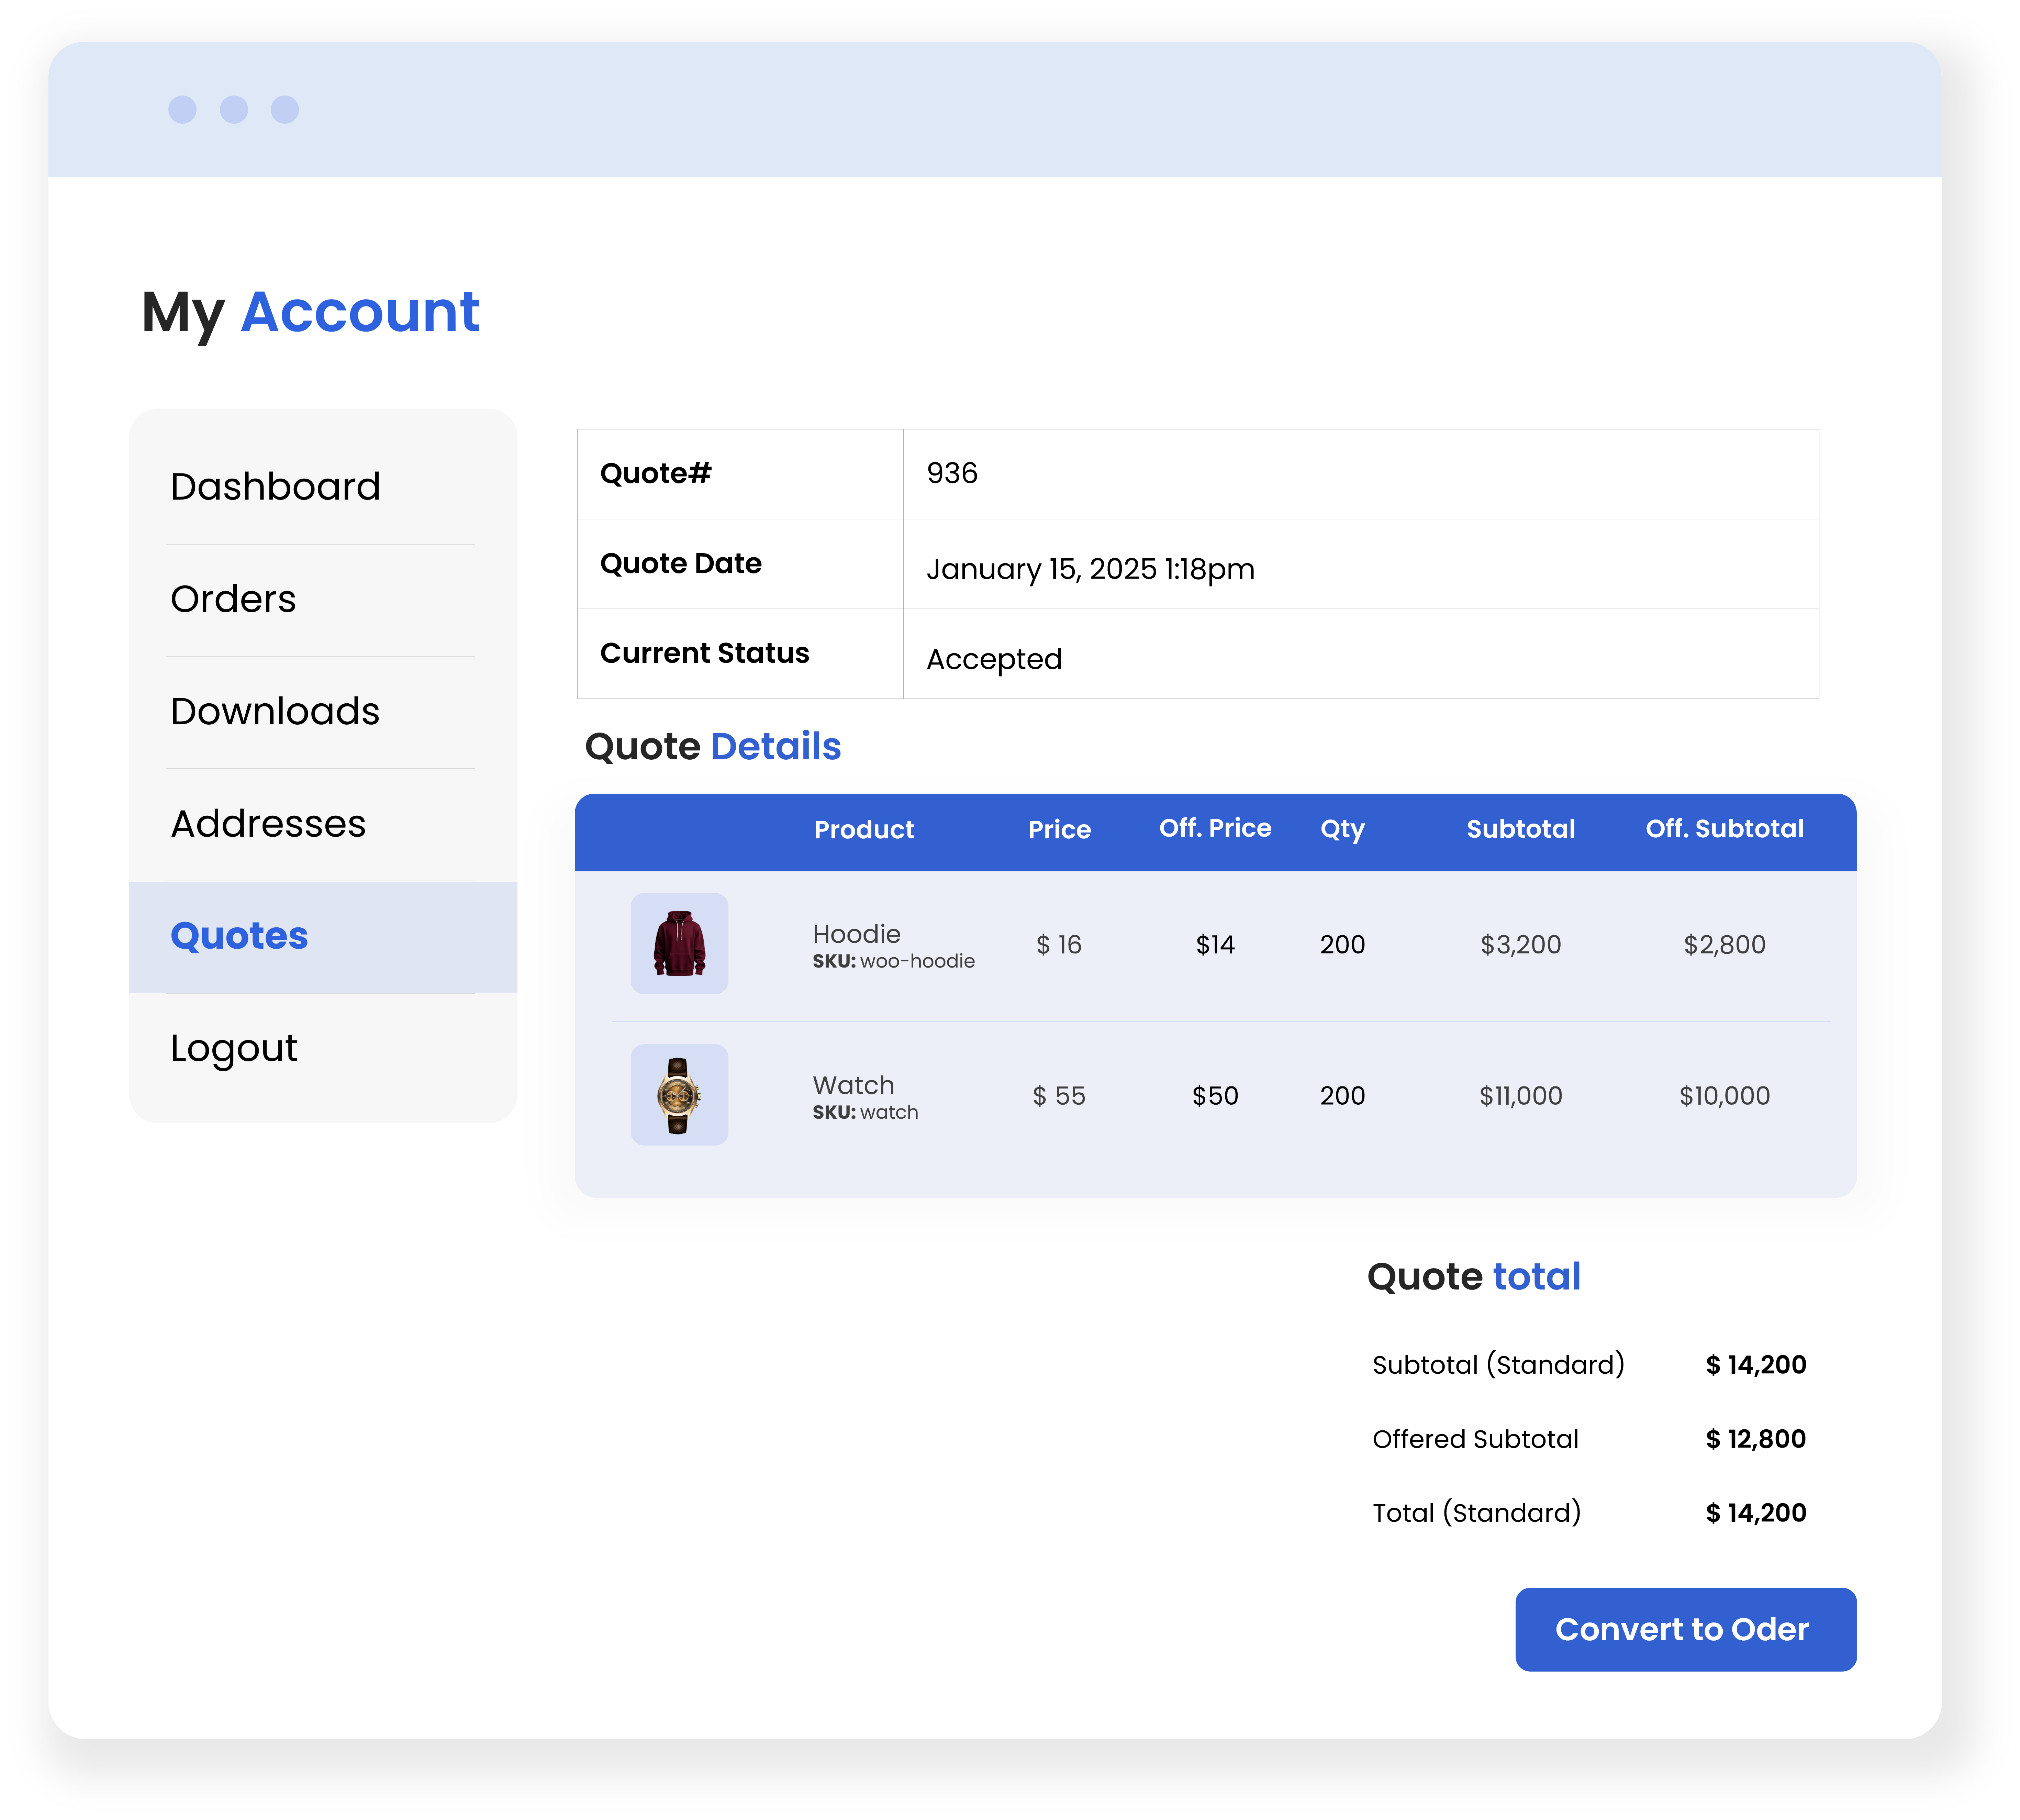Screen dimensions: 2020x1820
Task: Click the Qty column header
Action: (1342, 829)
